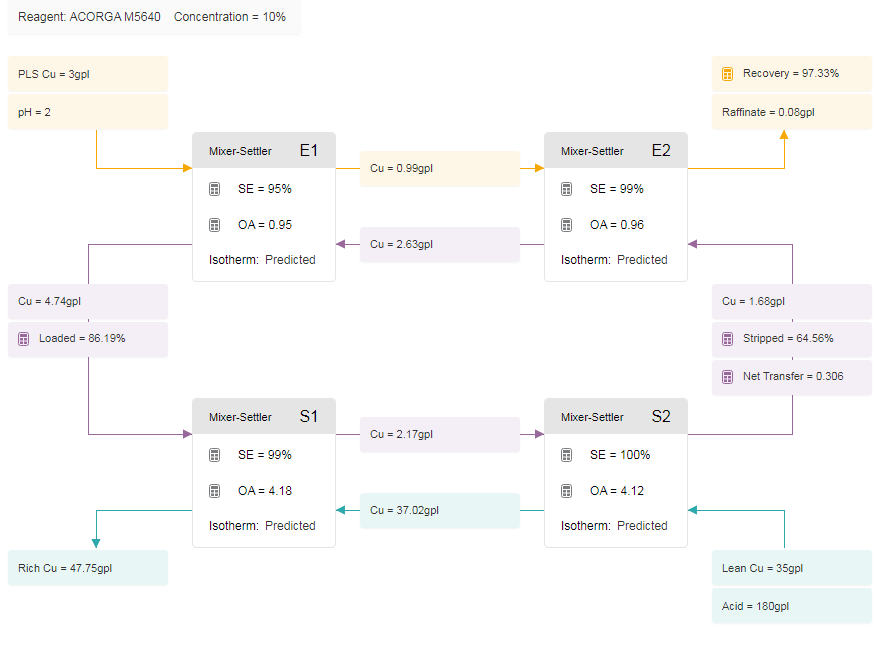Click calculator icon beside Recovery = 97.33%
The image size is (875, 664).
[727, 74]
